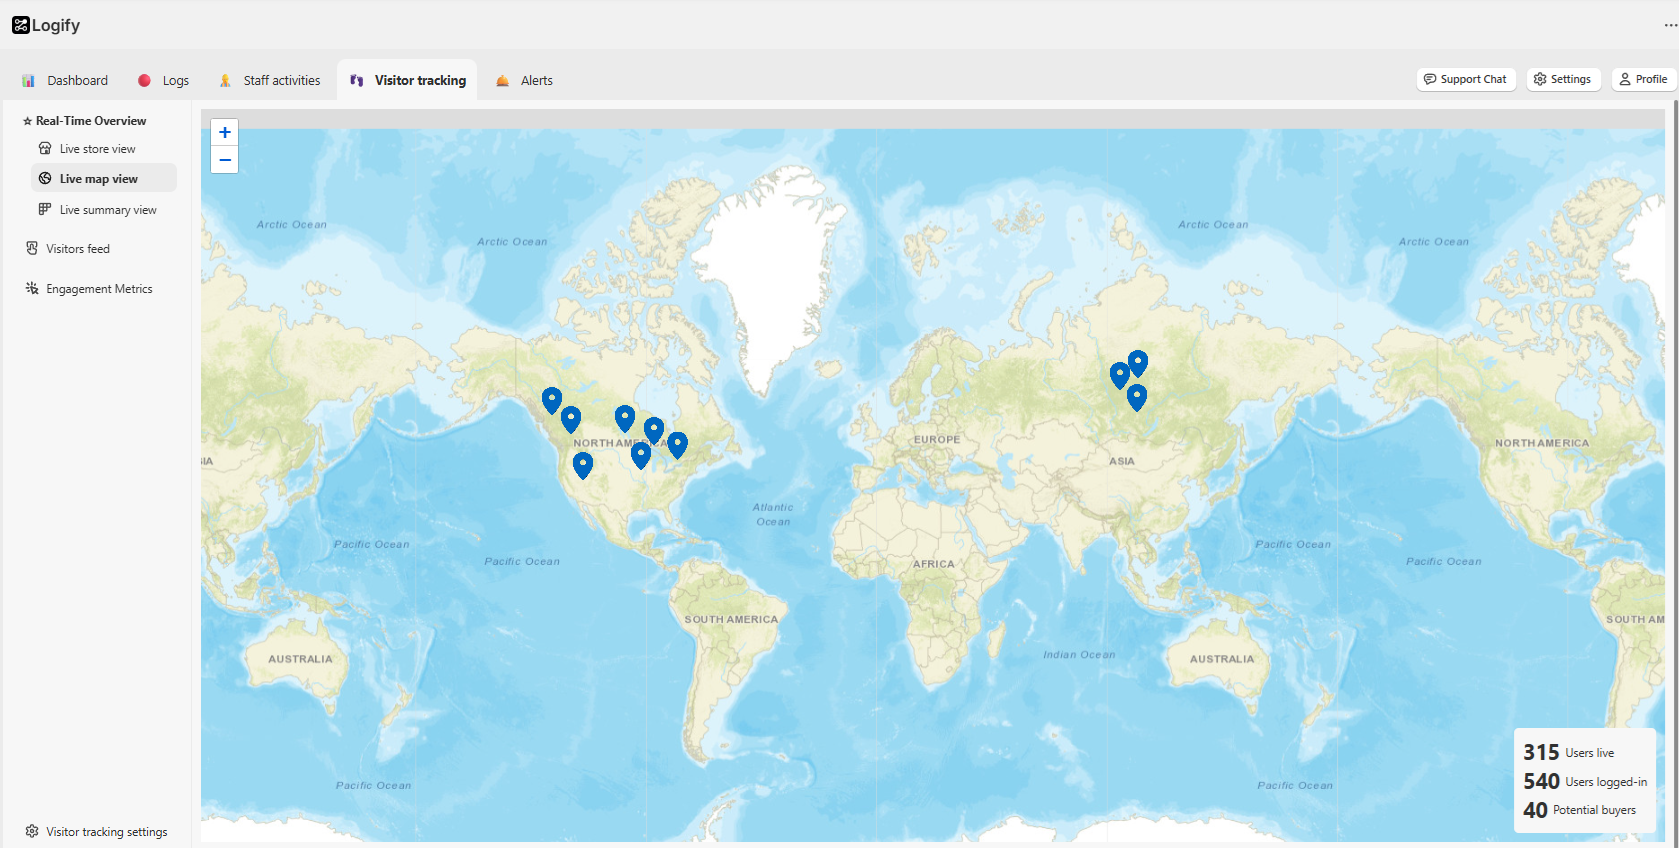
Task: Open Visitors feed
Action: pos(78,249)
